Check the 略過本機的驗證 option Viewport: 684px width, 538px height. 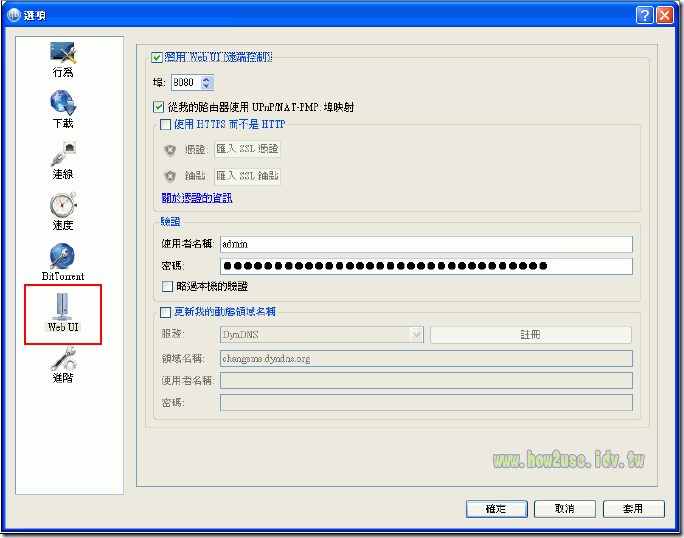[x=168, y=286]
